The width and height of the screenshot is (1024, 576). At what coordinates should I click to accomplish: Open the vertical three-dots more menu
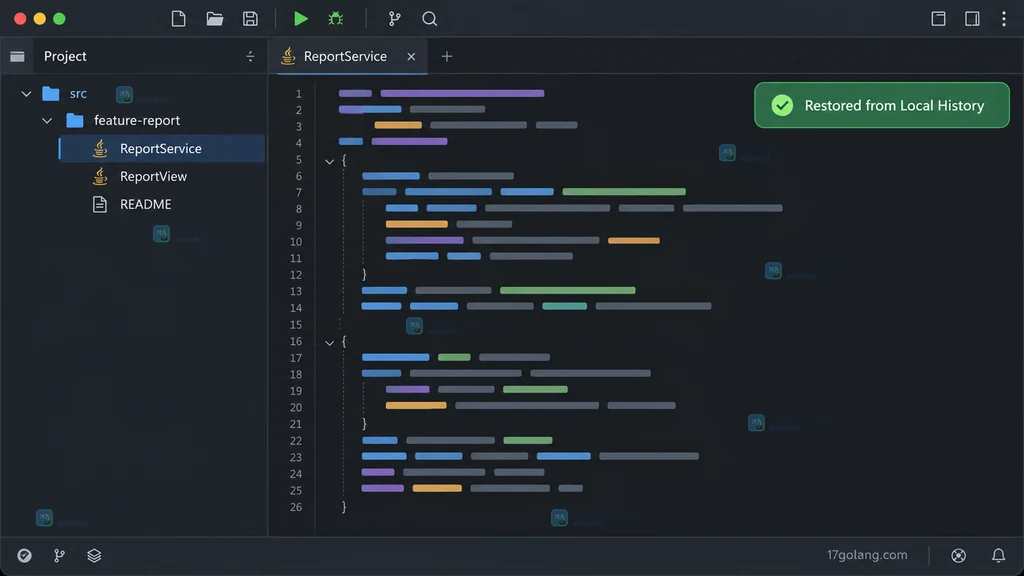[x=1004, y=19]
